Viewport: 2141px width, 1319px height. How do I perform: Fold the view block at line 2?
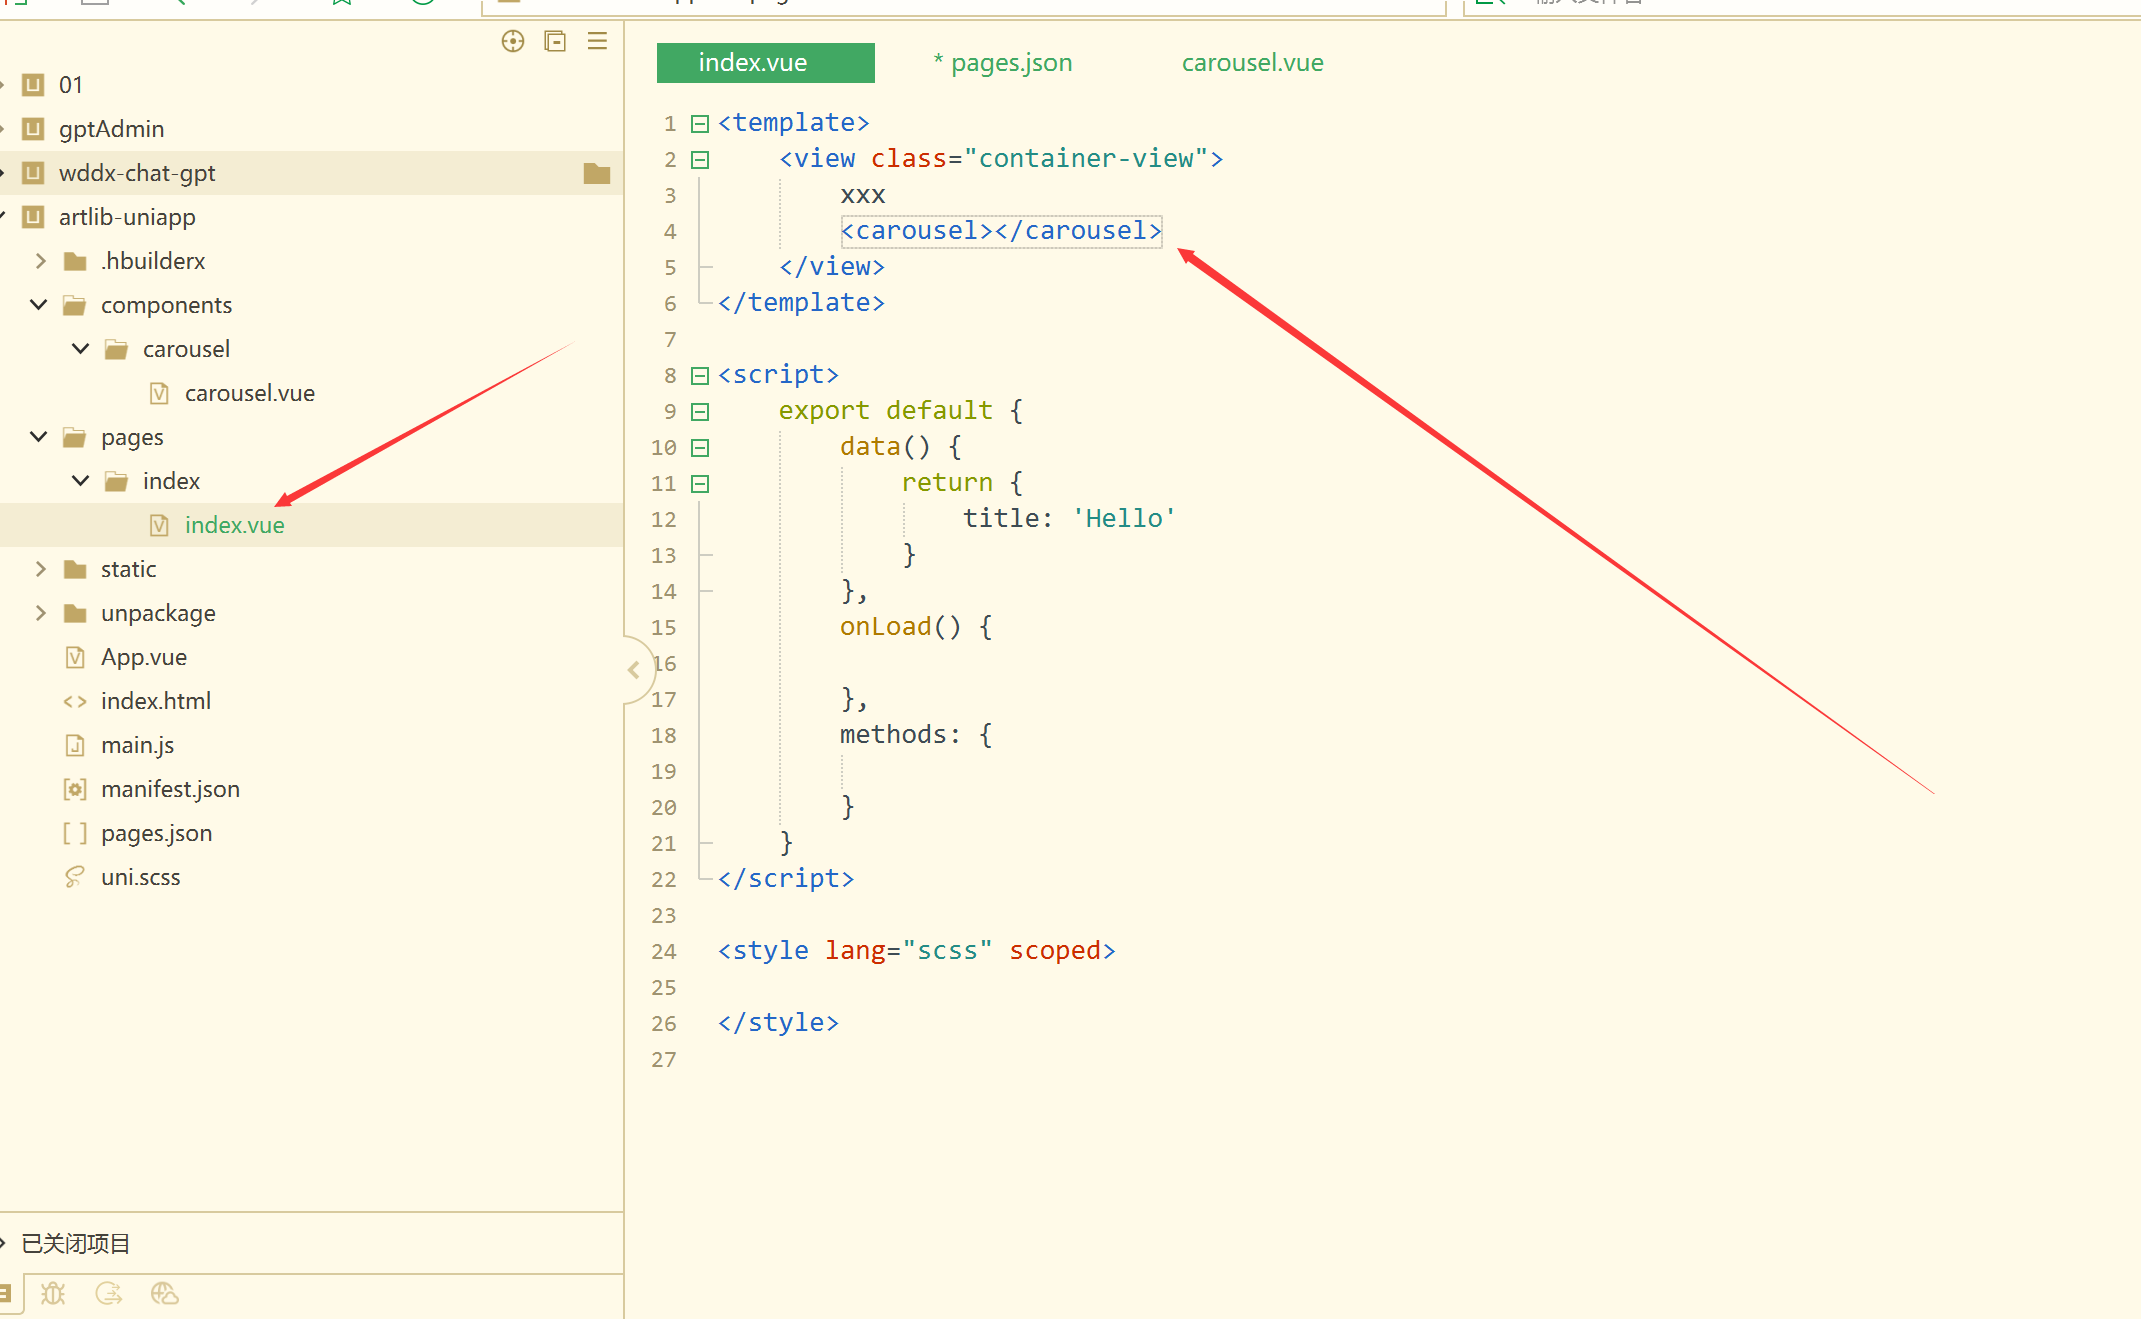tap(700, 160)
